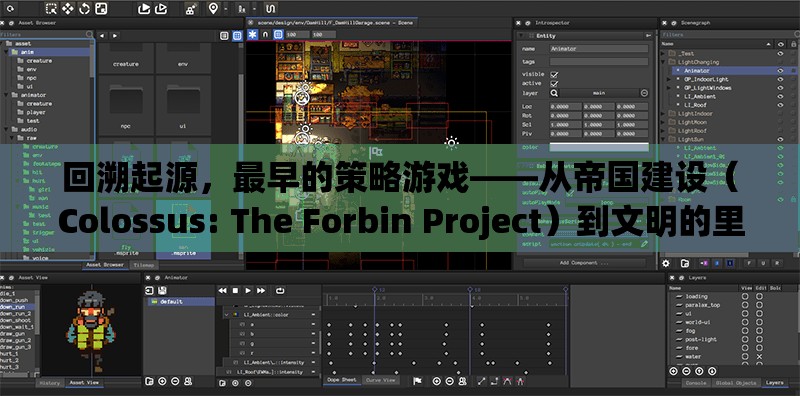This screenshot has width=800, height=396.
Task: Toggle the scene view grid icon
Action: coord(278,34)
